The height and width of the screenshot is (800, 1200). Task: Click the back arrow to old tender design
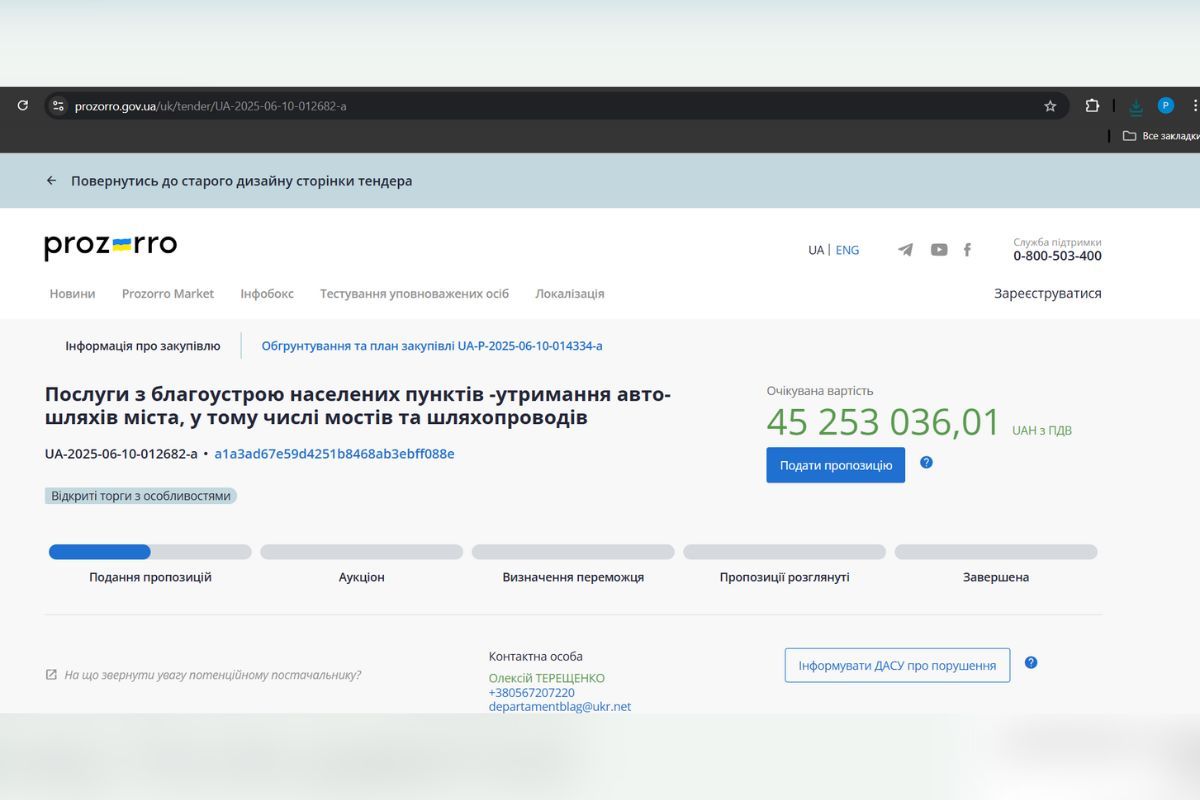(51, 181)
